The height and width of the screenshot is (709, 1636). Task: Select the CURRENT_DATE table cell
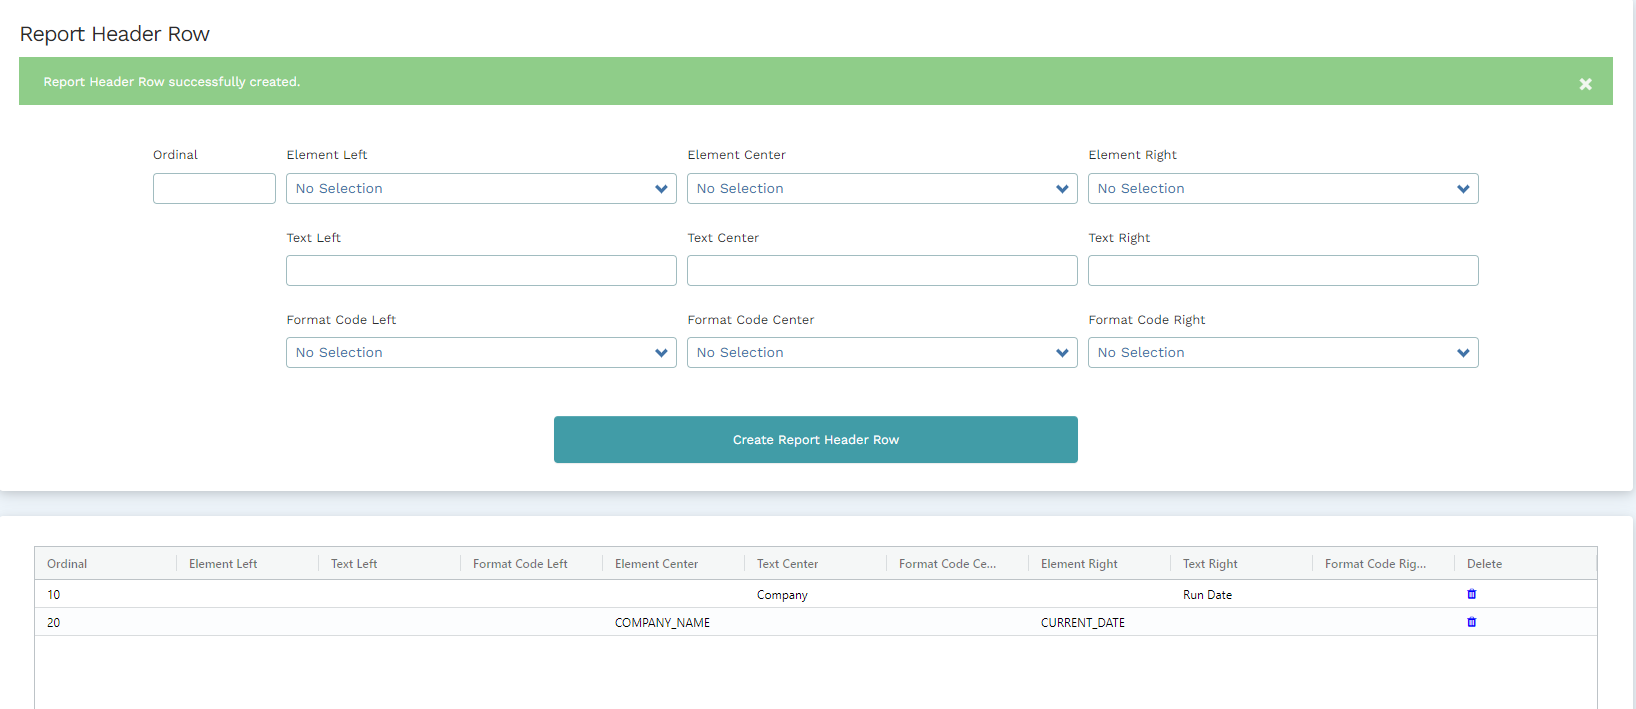click(x=1083, y=623)
